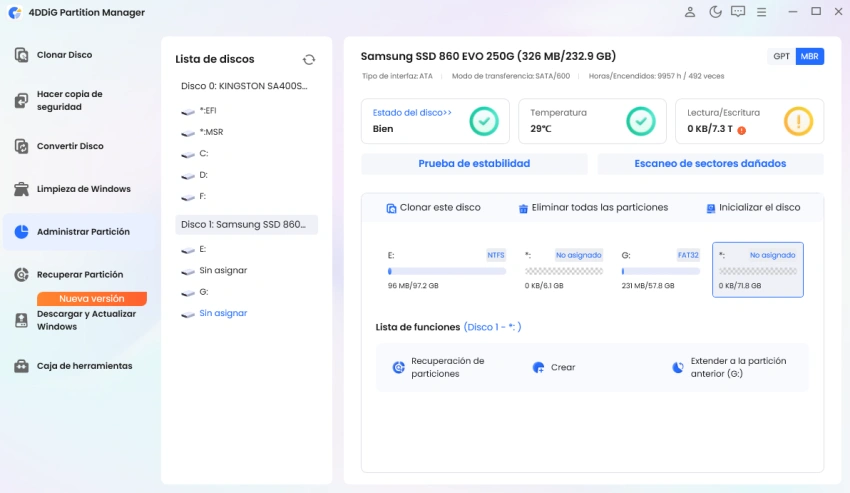
Task: Click the Inicializar el disco icon
Action: point(711,208)
